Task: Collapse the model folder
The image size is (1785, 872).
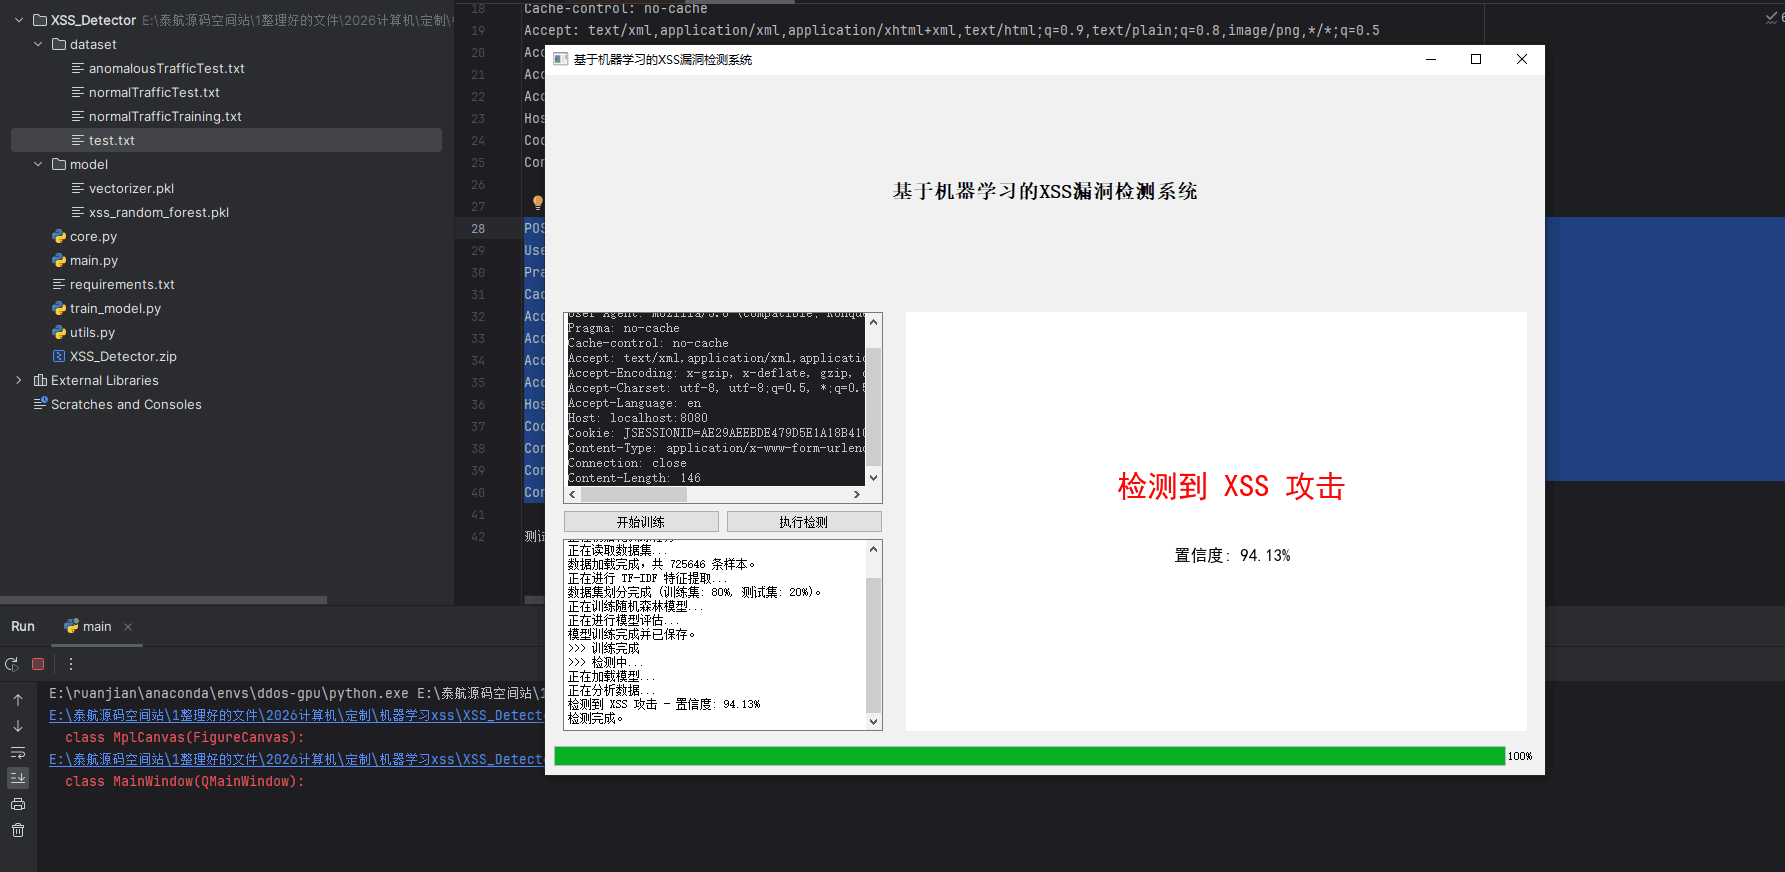Action: 38,164
